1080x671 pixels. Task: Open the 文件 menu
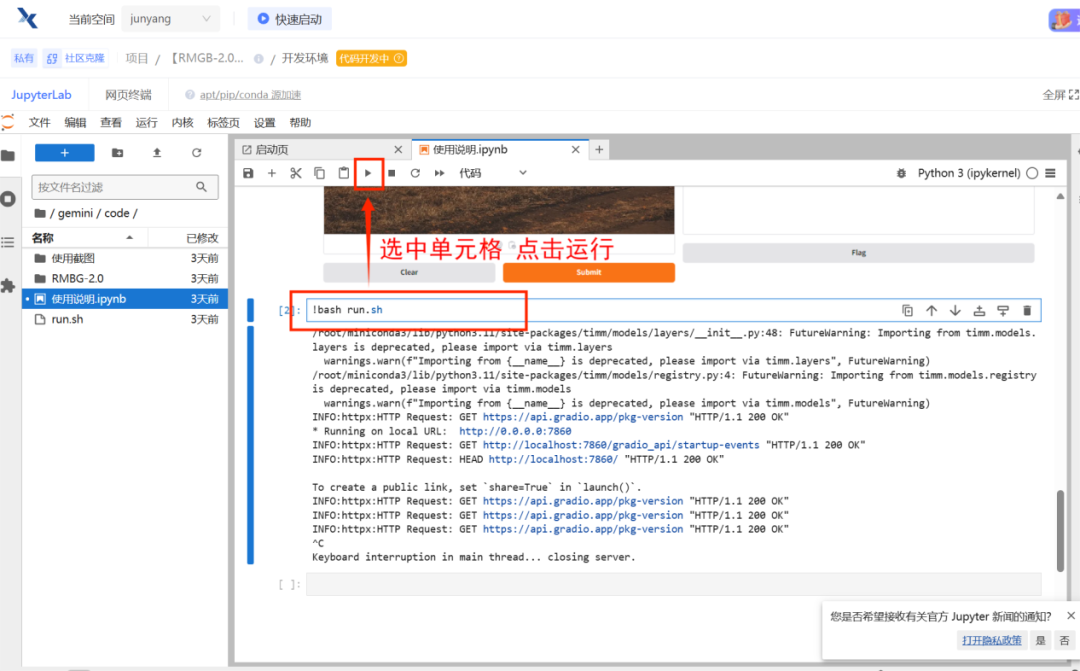click(39, 123)
